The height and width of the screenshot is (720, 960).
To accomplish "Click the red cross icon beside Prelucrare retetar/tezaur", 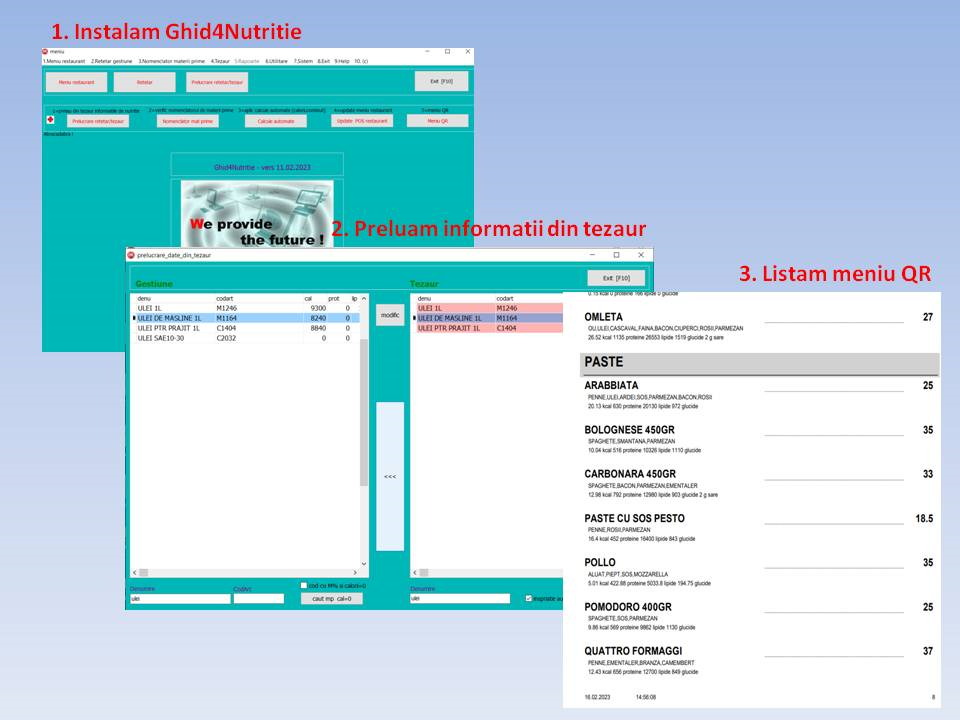I will click(x=50, y=120).
